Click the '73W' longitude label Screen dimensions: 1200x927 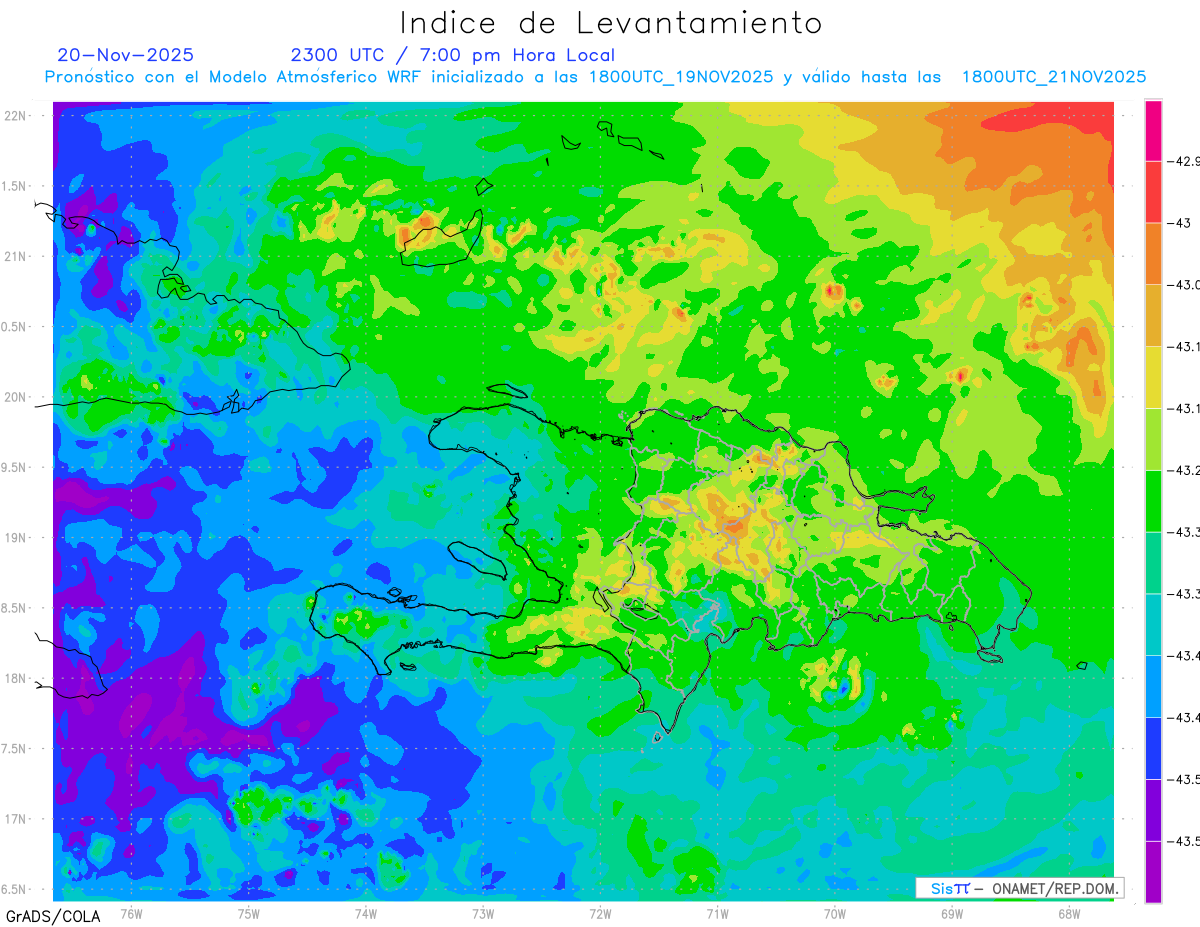[x=483, y=913]
